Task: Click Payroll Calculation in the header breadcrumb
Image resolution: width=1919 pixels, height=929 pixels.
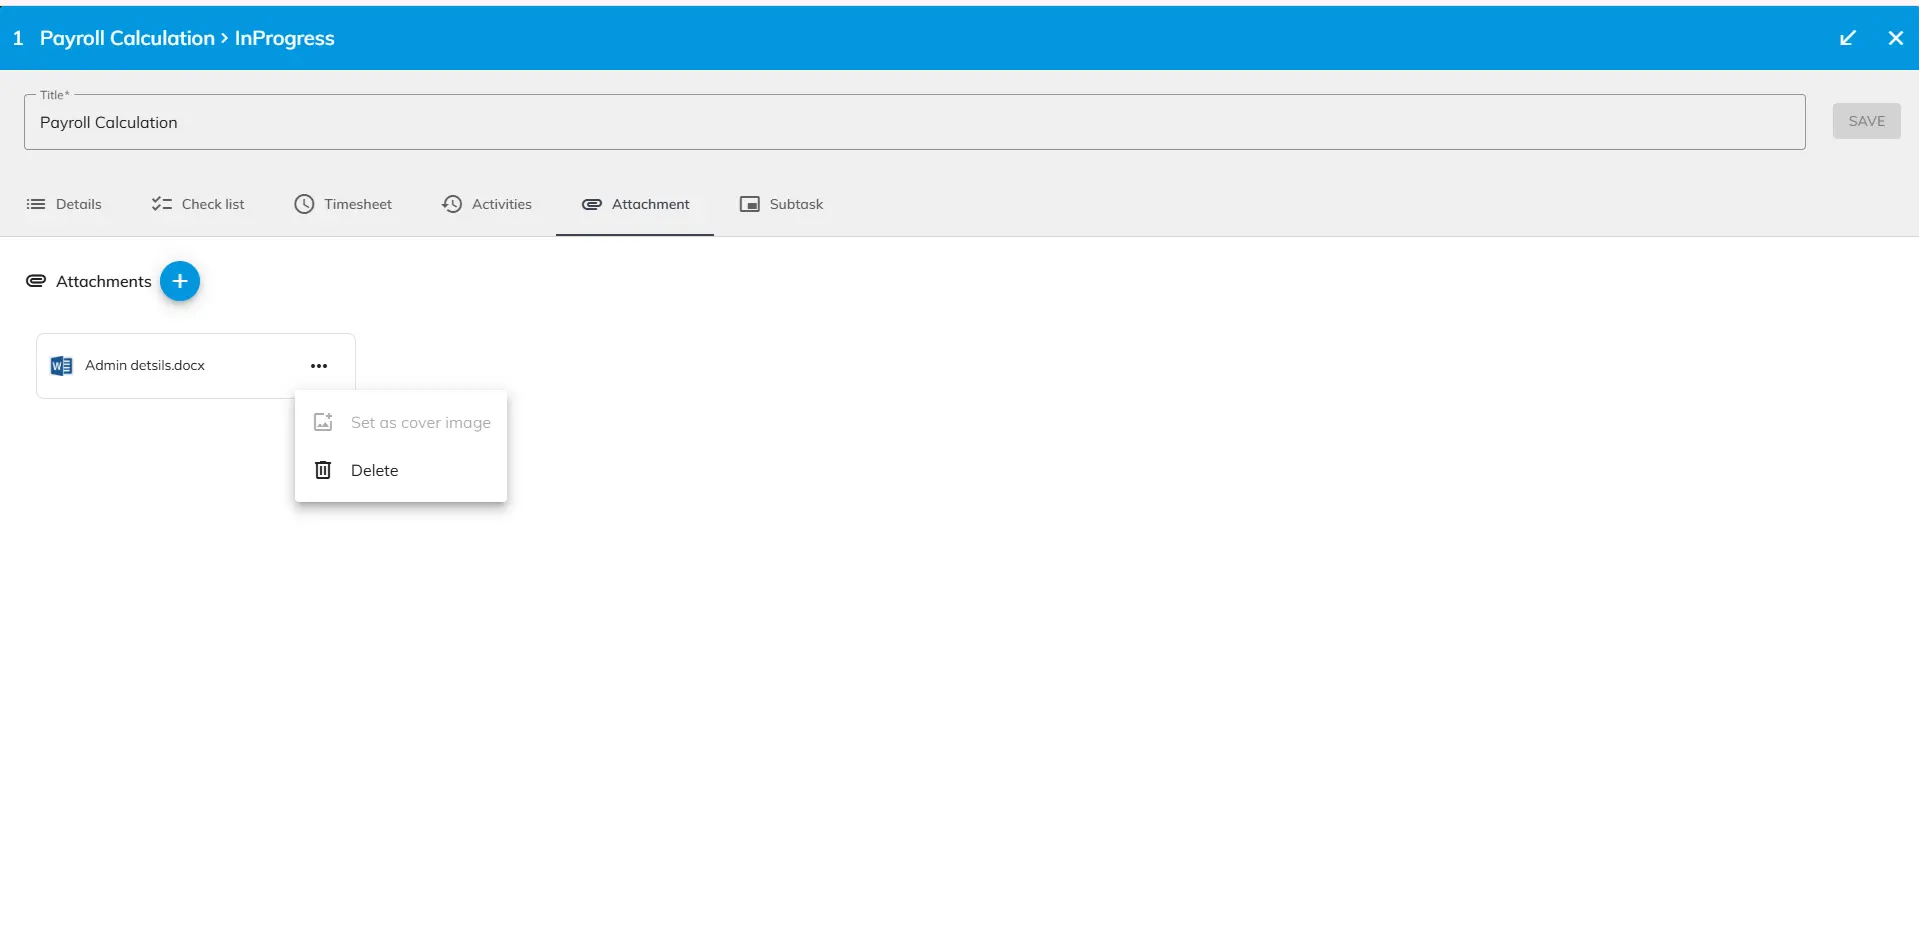Action: (127, 38)
